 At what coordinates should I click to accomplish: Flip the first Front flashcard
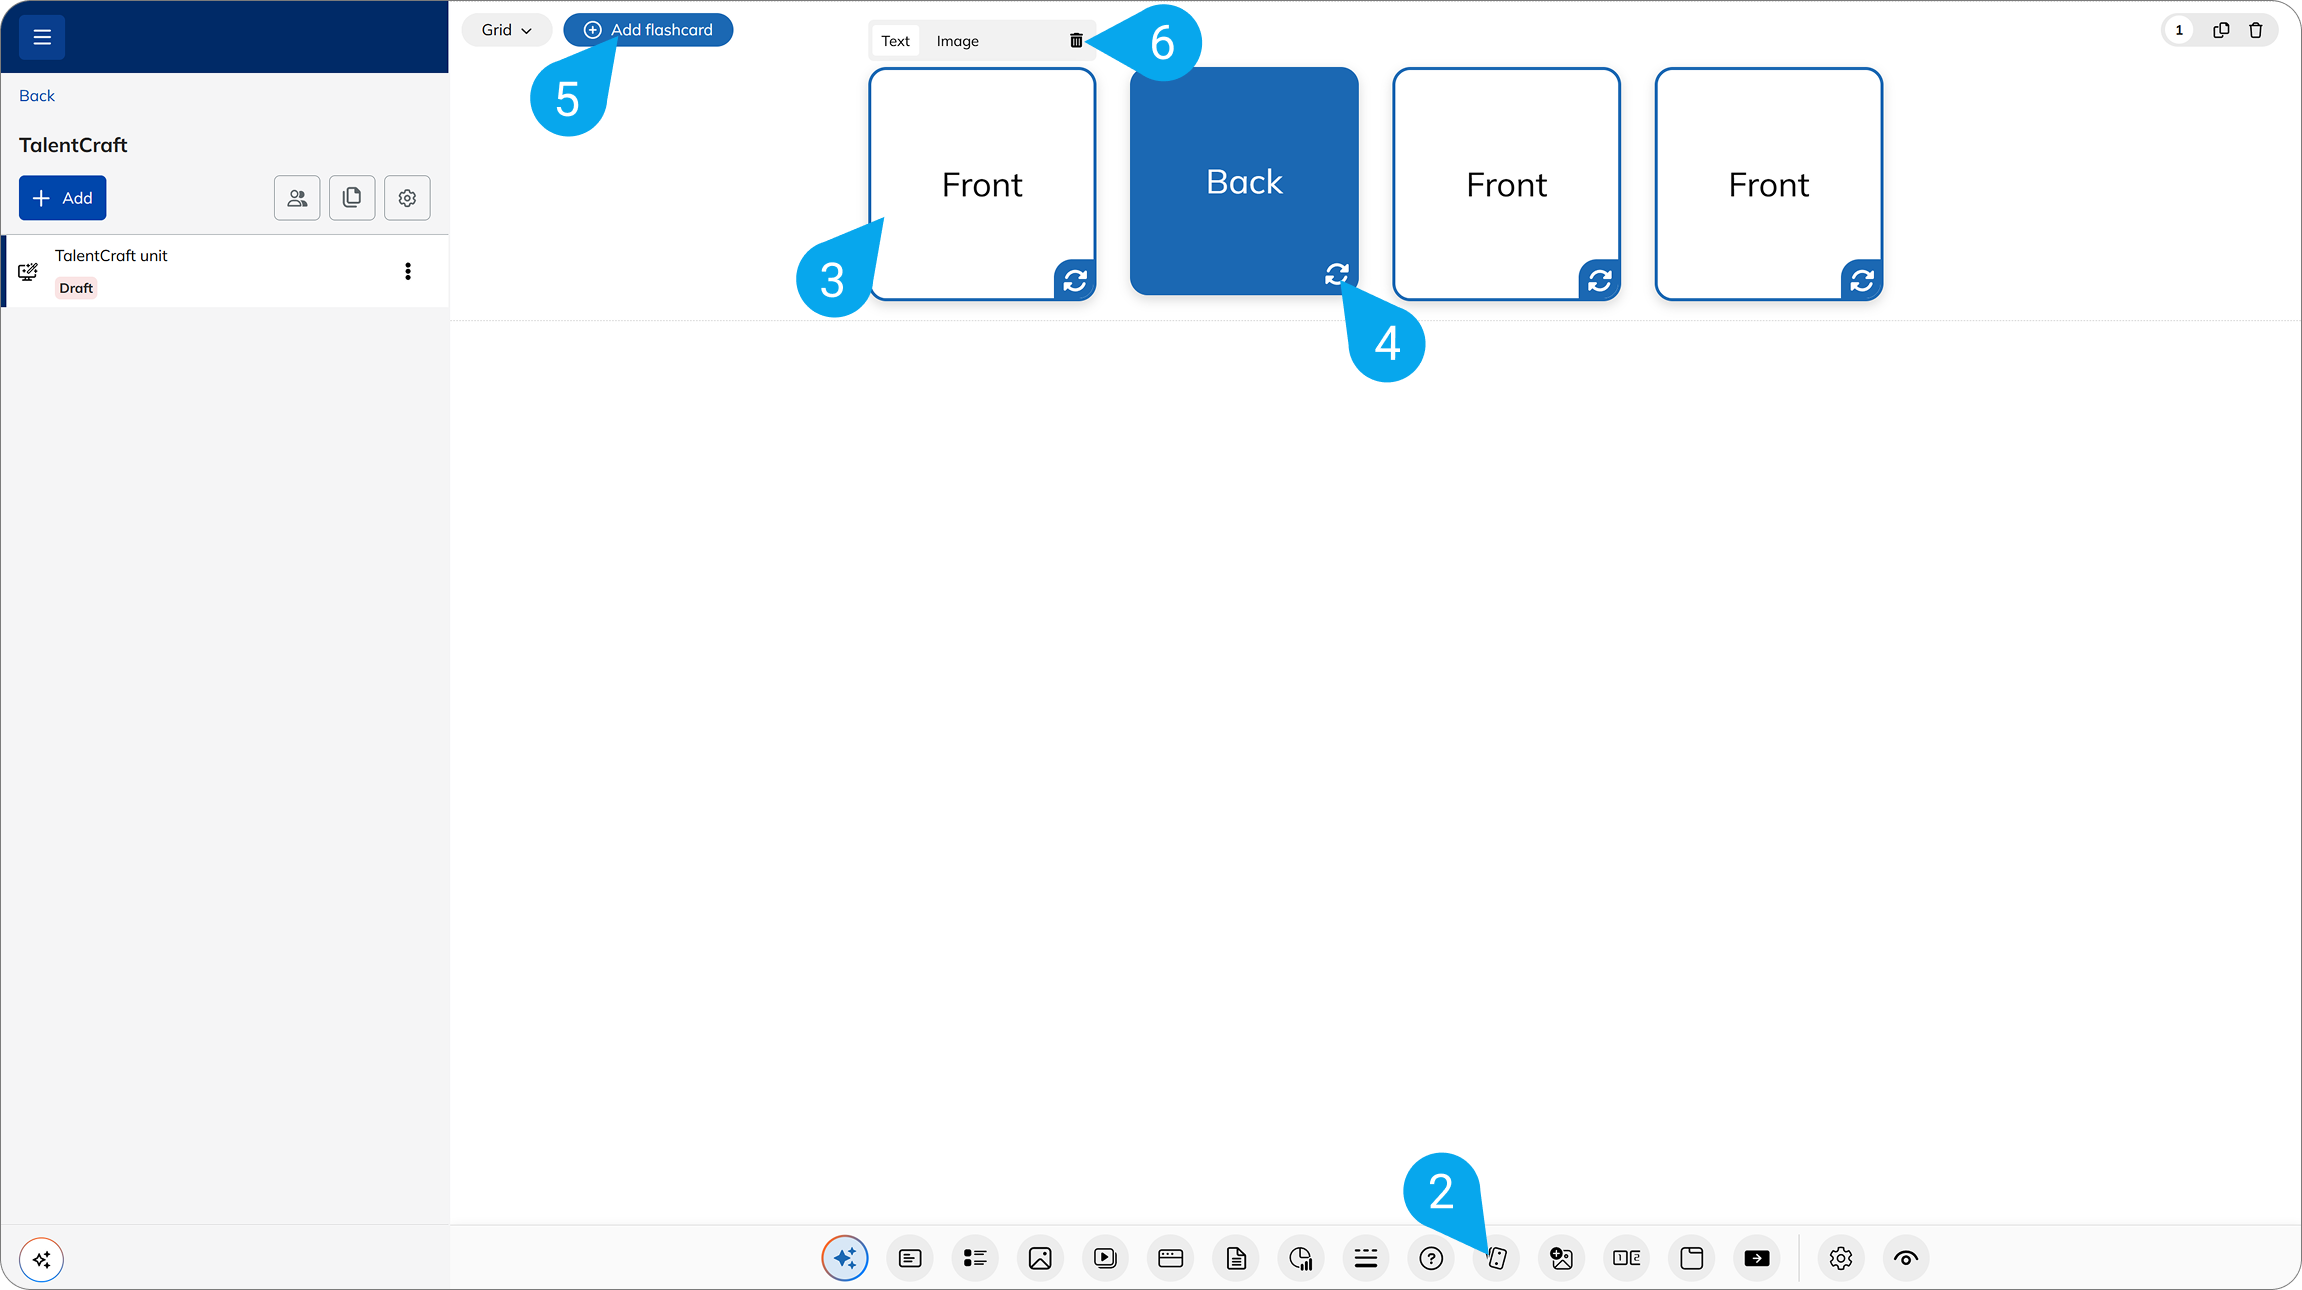click(x=1075, y=280)
